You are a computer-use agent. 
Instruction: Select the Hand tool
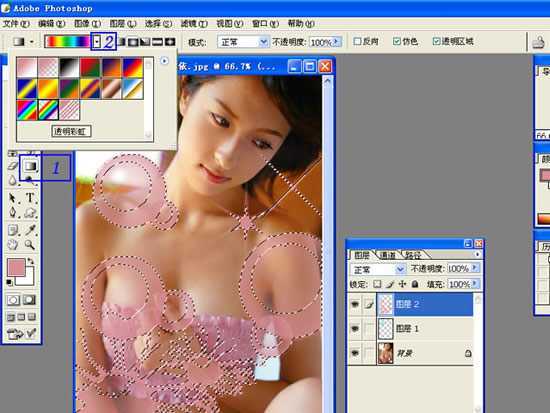tap(13, 245)
